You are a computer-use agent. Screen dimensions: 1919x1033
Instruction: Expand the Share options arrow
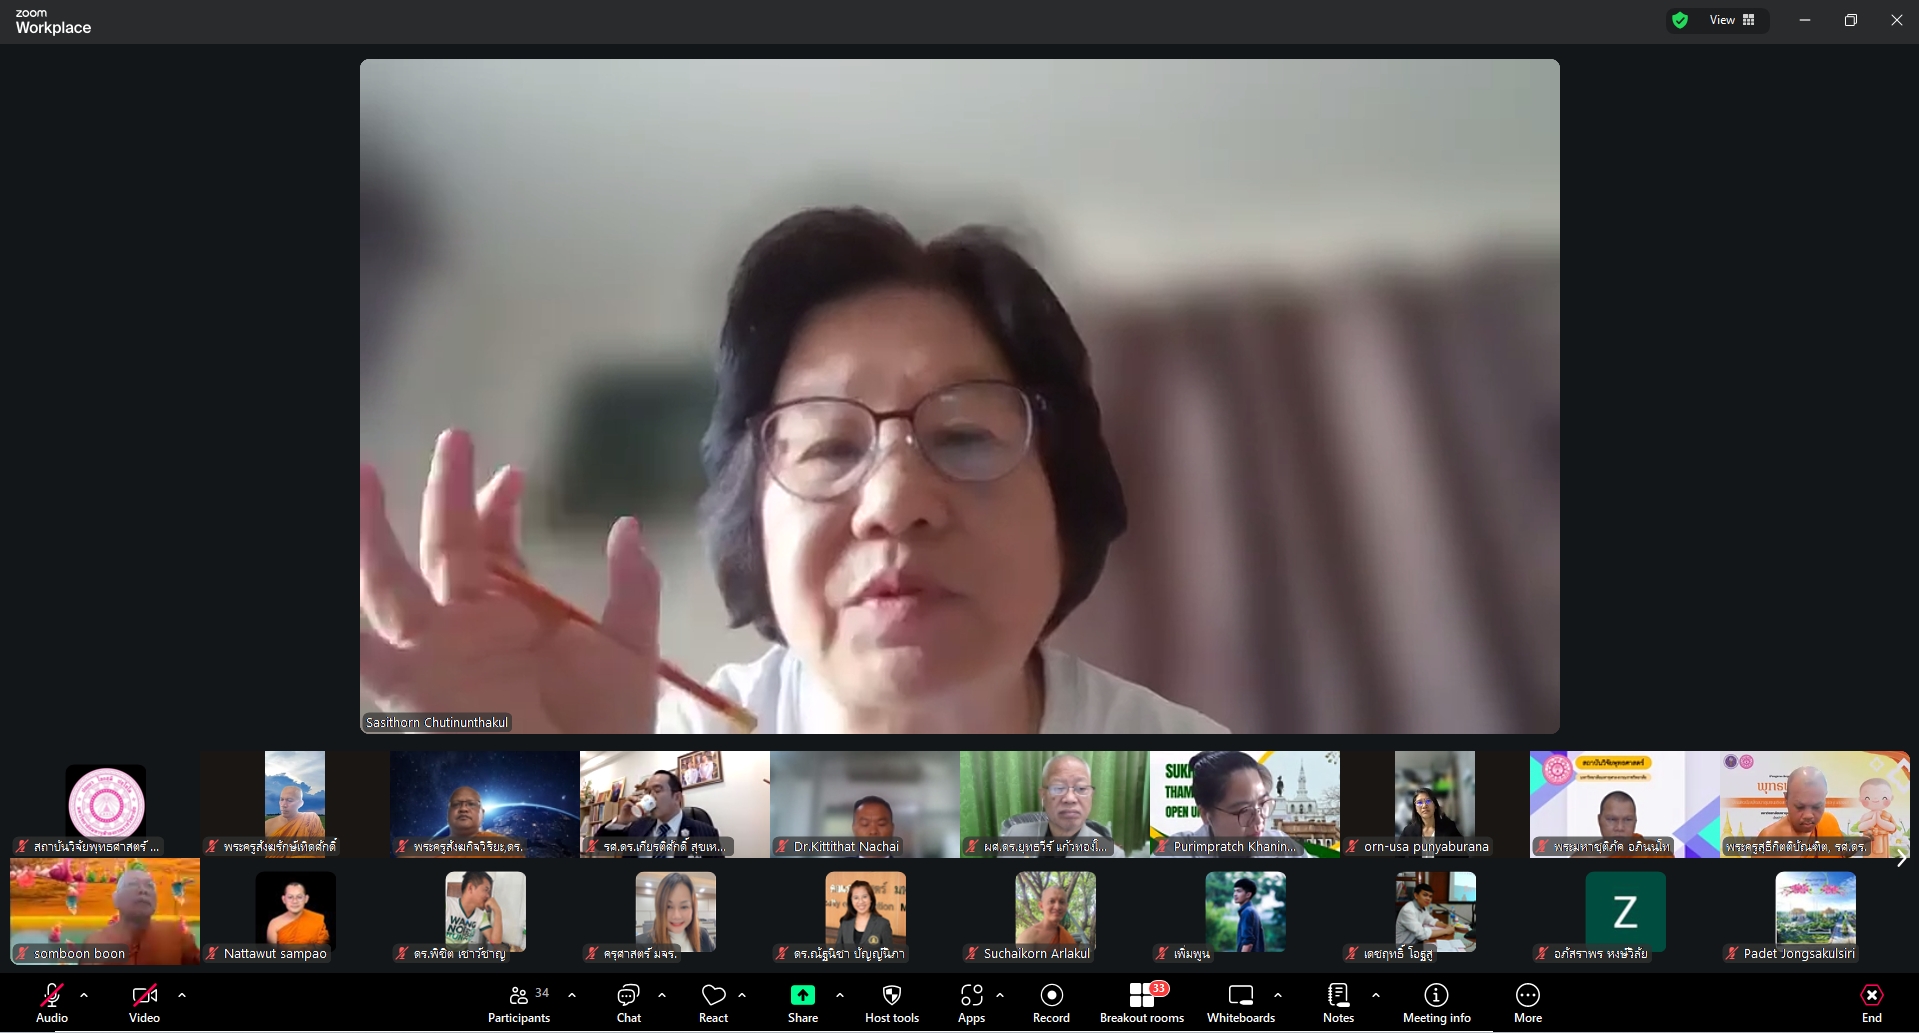coord(839,995)
